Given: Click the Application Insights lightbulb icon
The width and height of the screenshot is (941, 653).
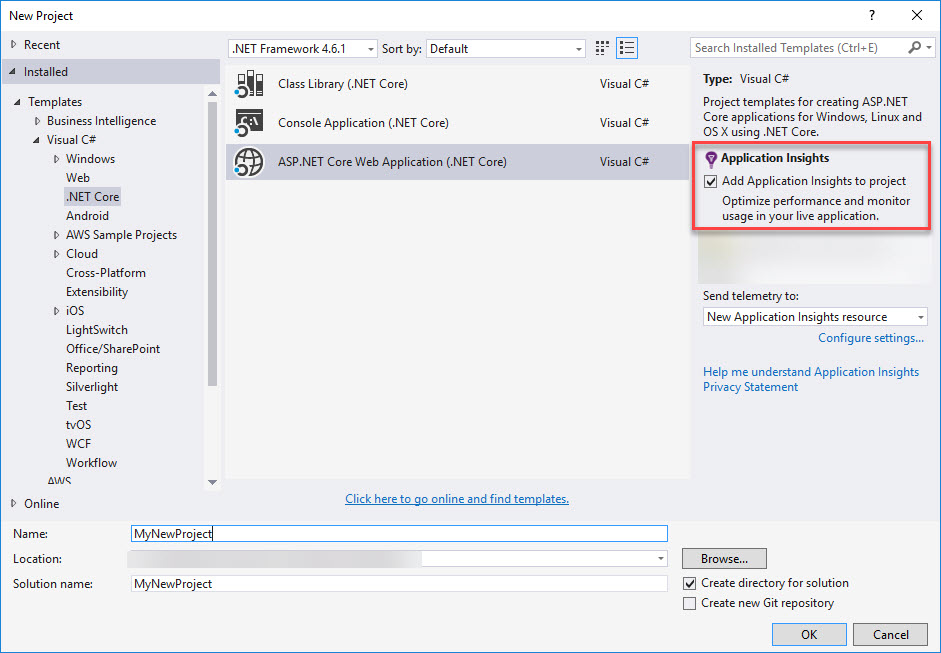Looking at the screenshot, I should tap(711, 159).
